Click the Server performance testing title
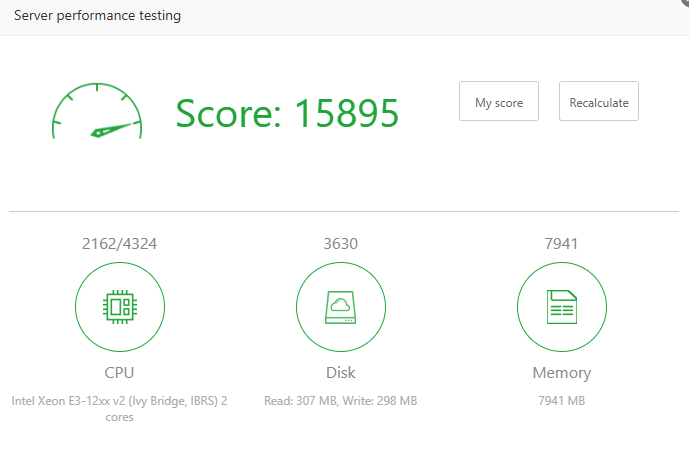The image size is (689, 458). click(x=97, y=16)
